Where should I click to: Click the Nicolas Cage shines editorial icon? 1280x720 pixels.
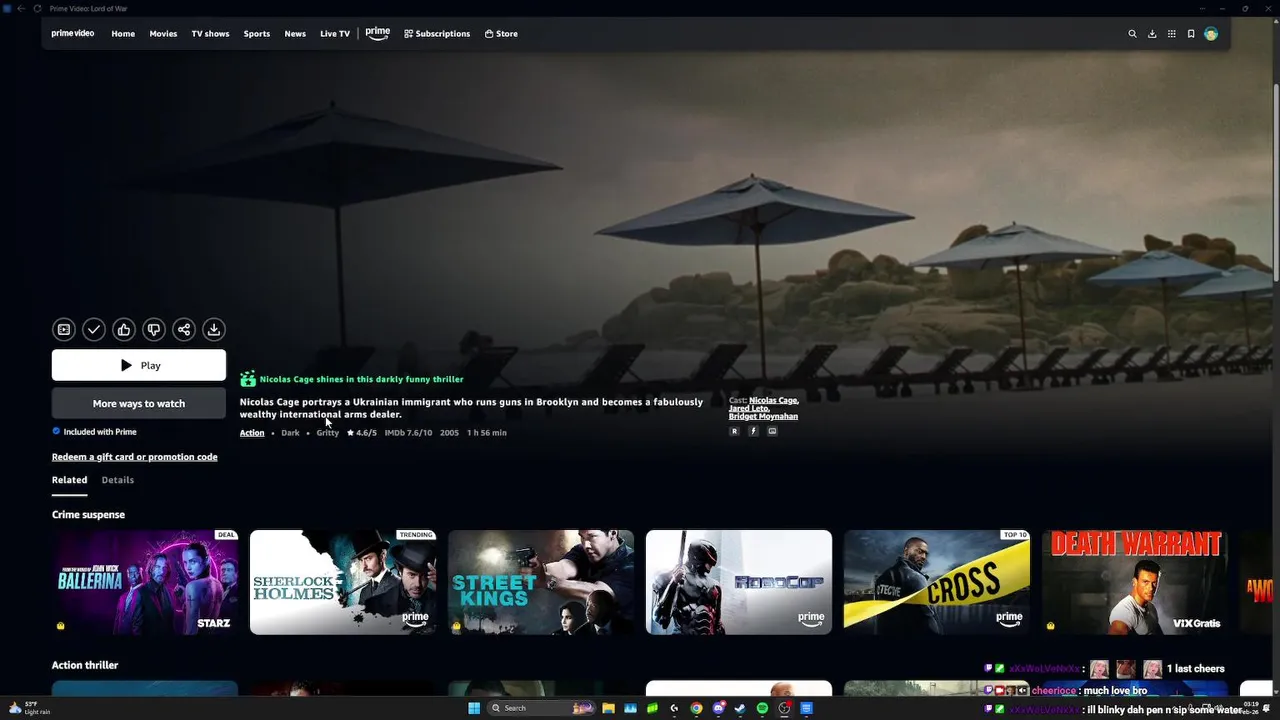coord(248,379)
